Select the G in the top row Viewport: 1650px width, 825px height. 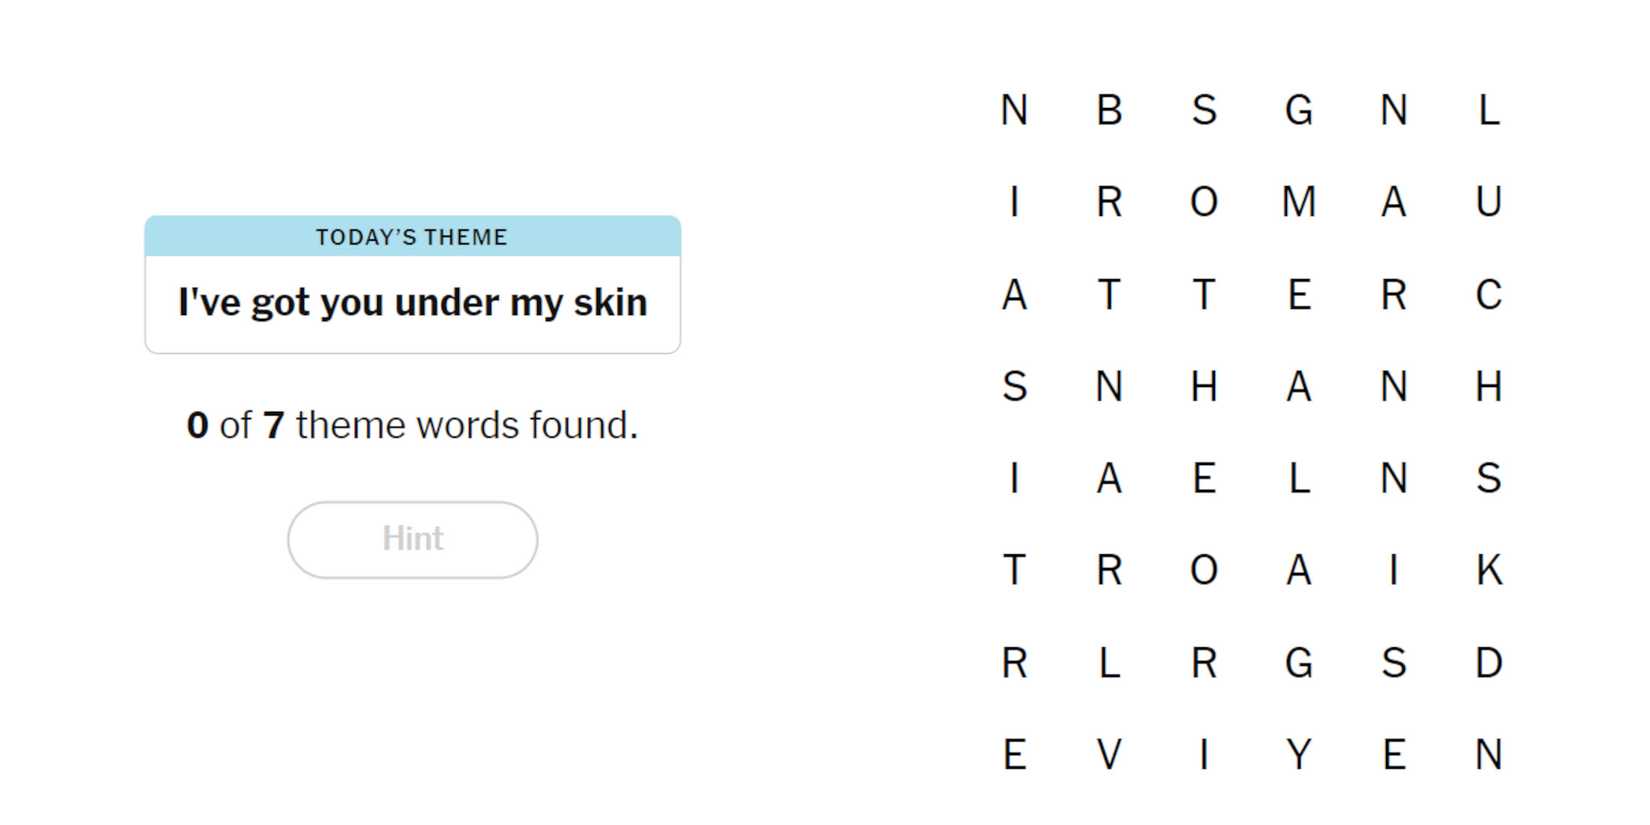tap(1298, 110)
